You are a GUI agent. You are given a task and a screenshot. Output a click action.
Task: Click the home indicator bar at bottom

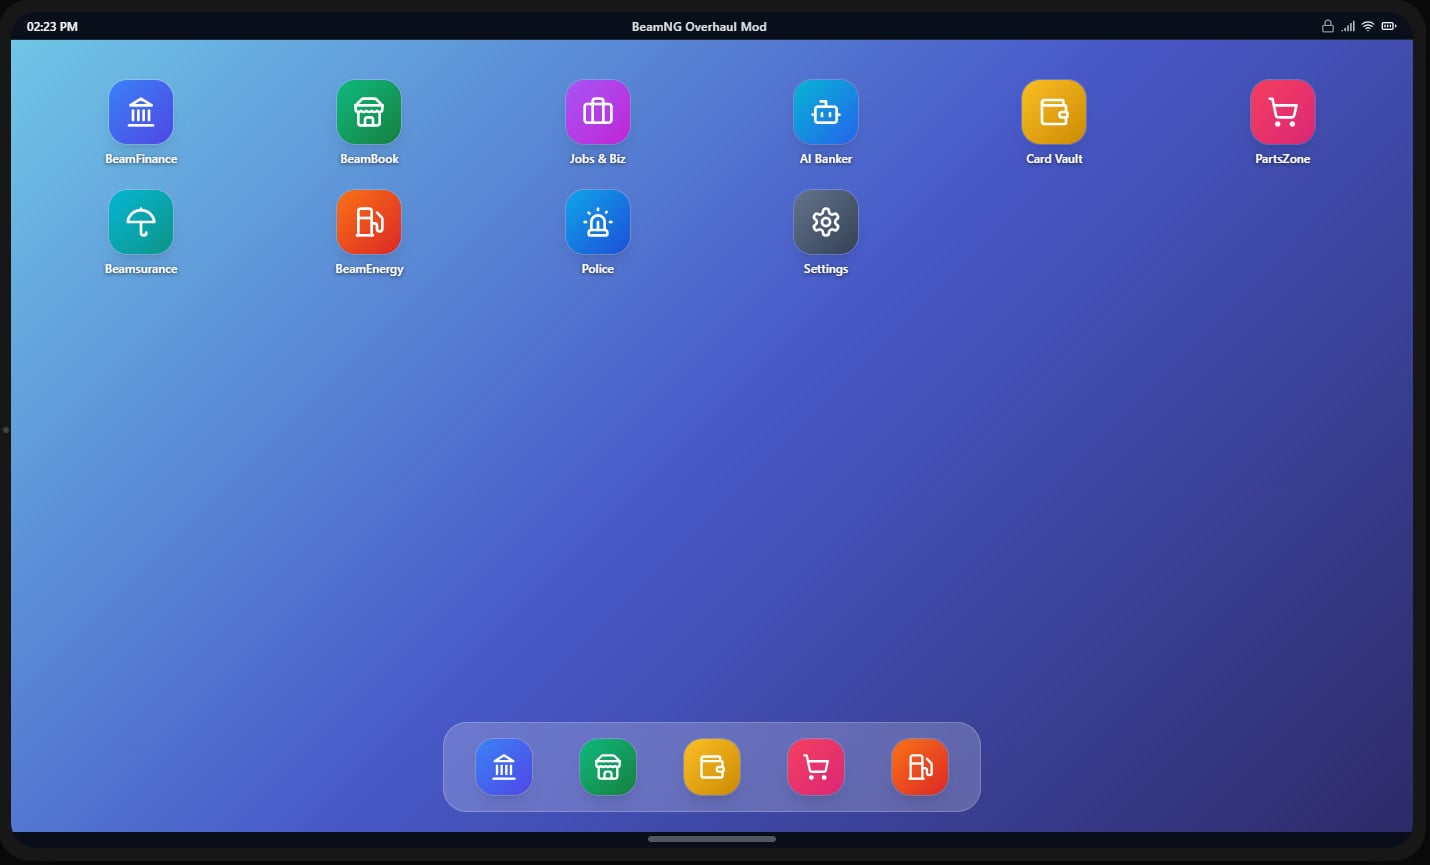(x=712, y=839)
